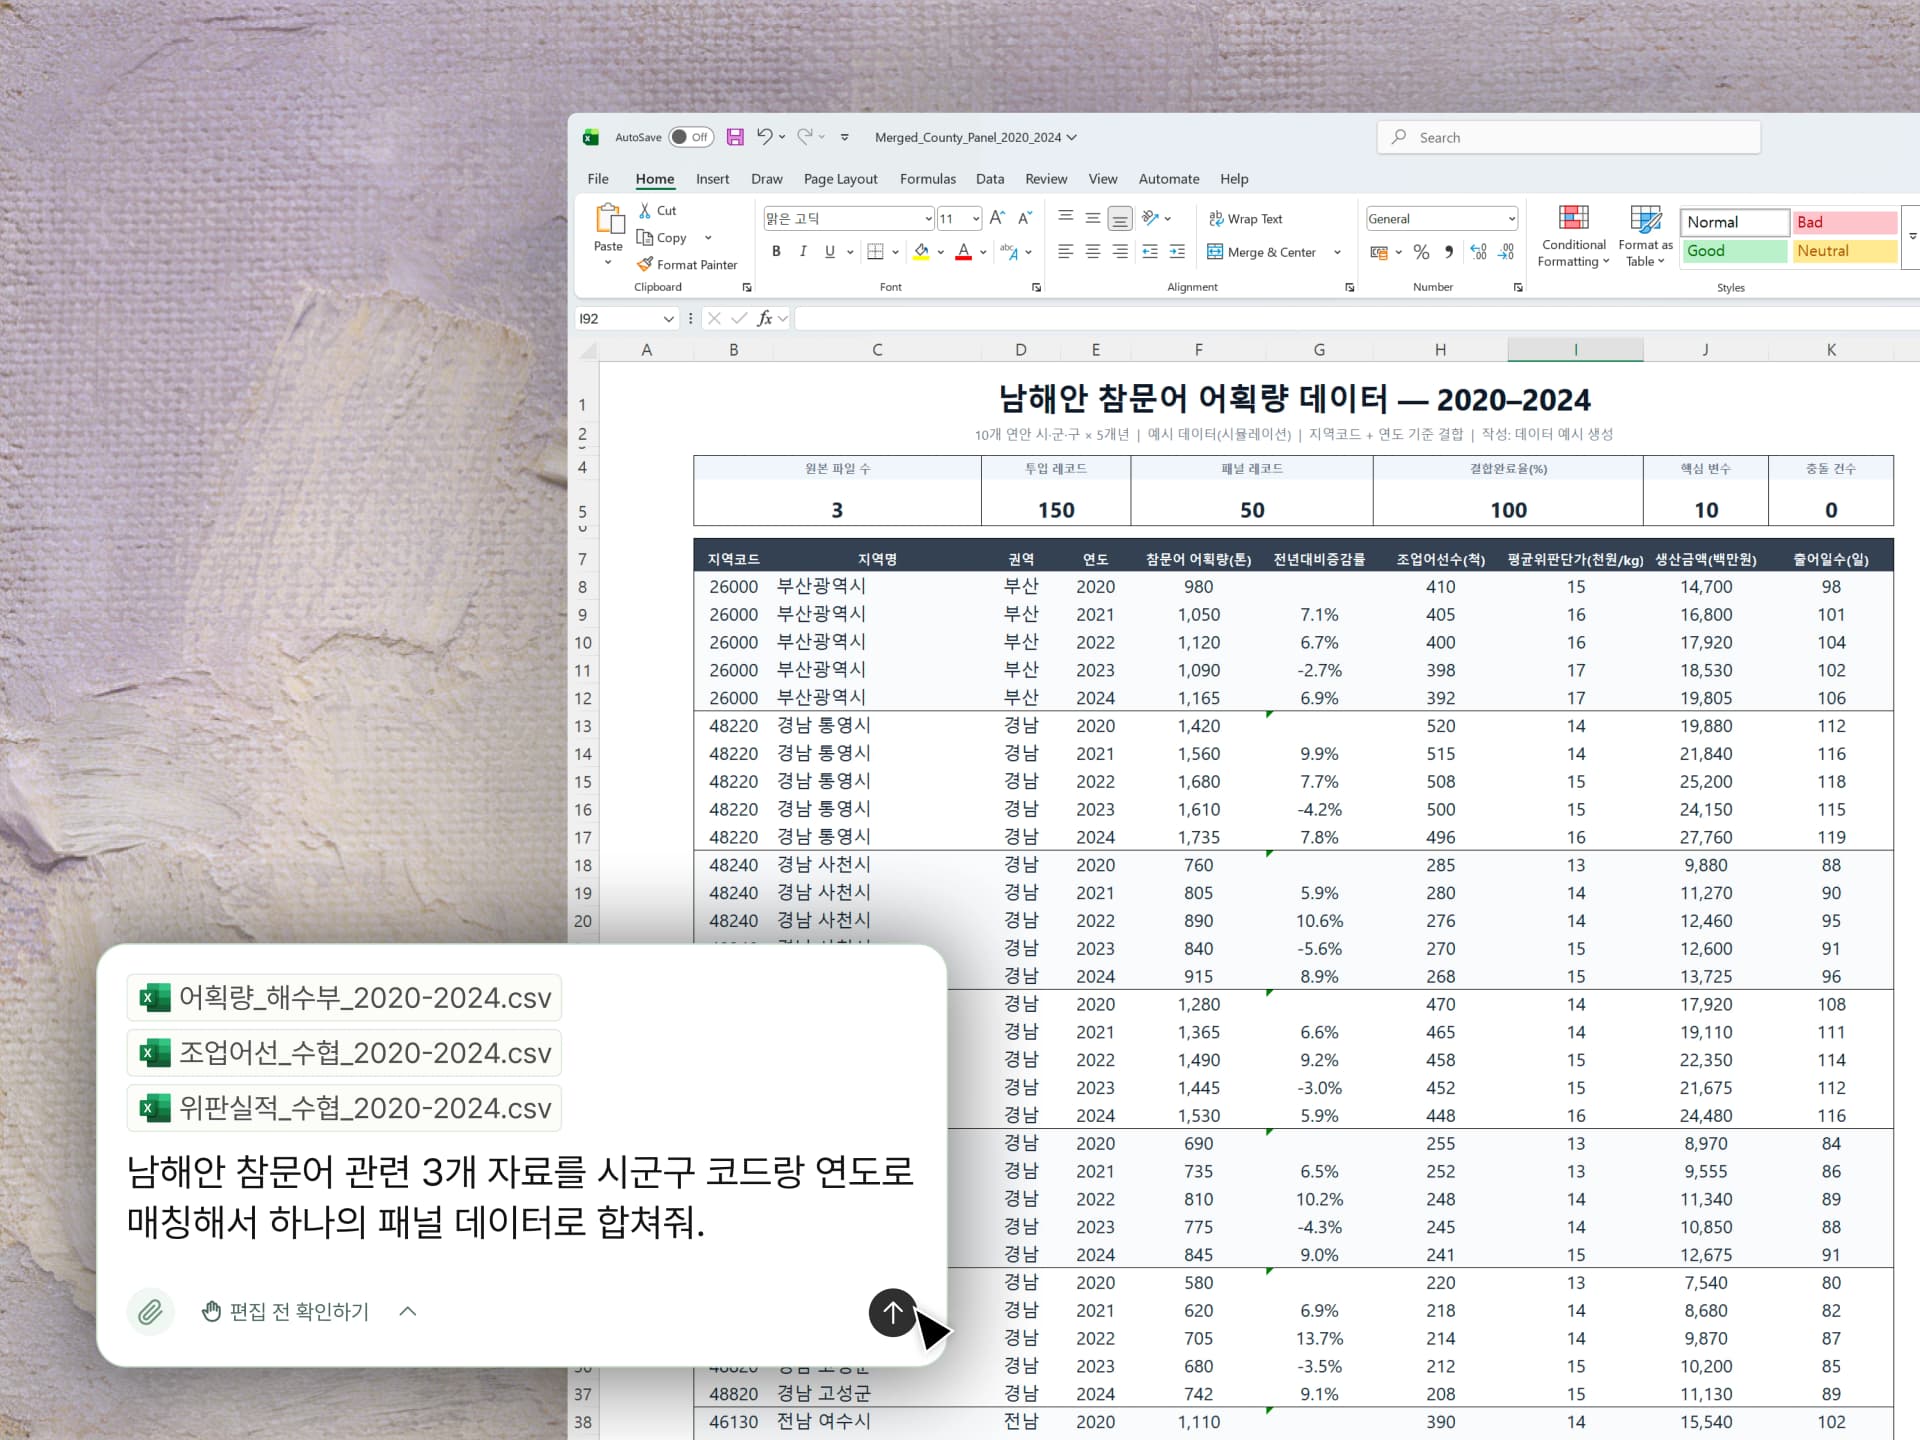This screenshot has width=1920, height=1440.
Task: Open the font name dropdown
Action: 931,218
